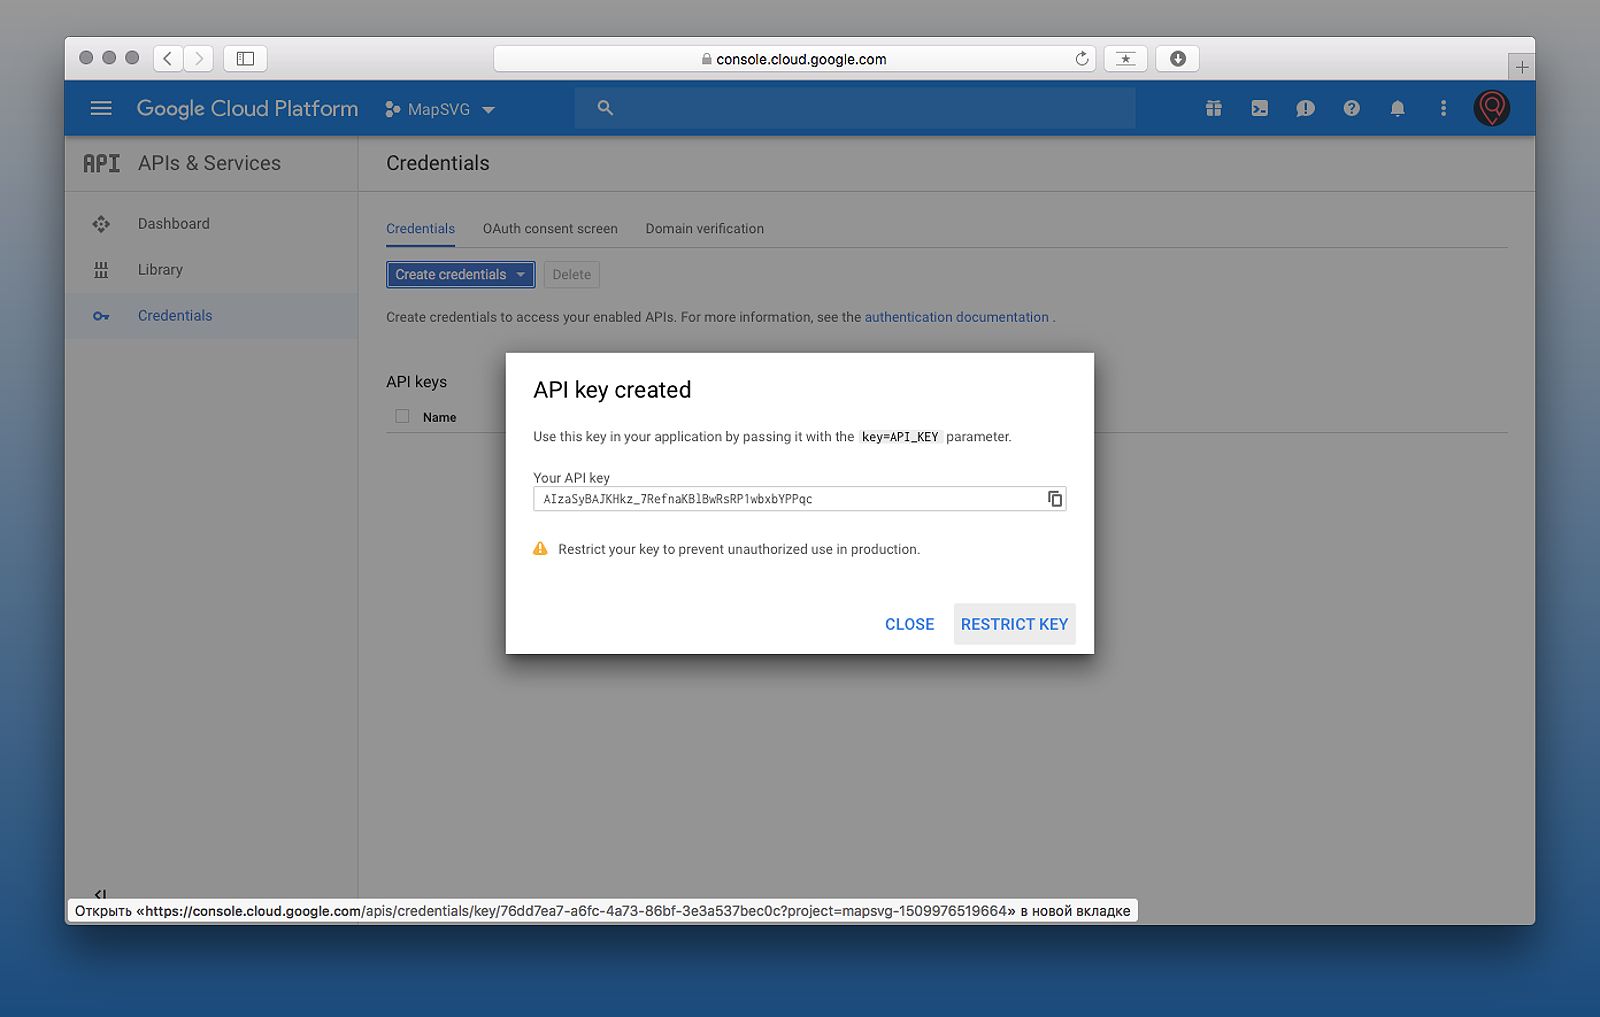Click the 'Credentials' page title
1600x1017 pixels.
click(438, 163)
